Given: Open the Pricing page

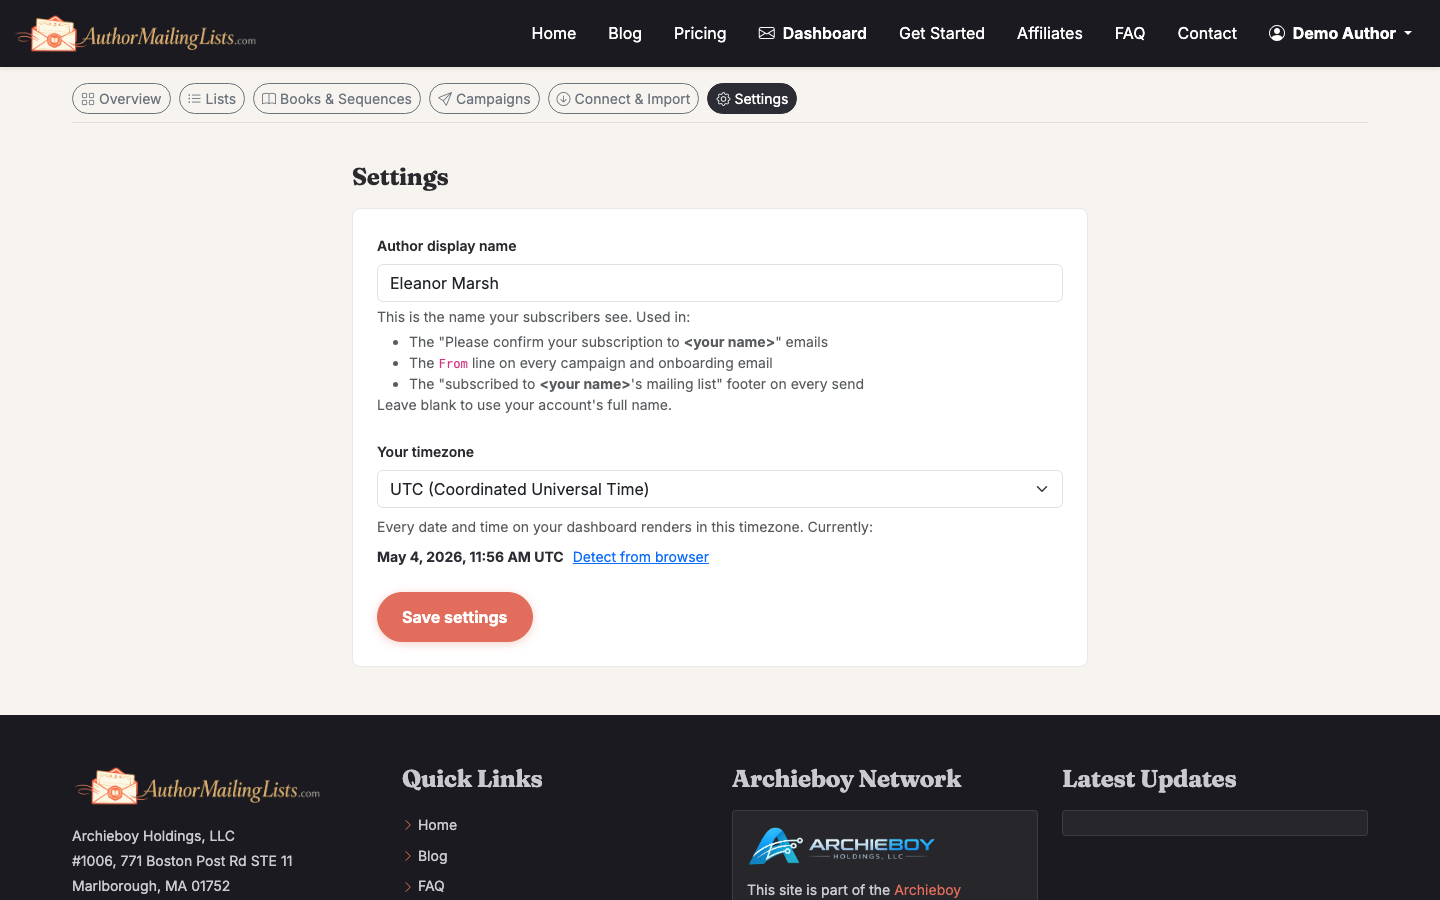Looking at the screenshot, I should (x=700, y=33).
